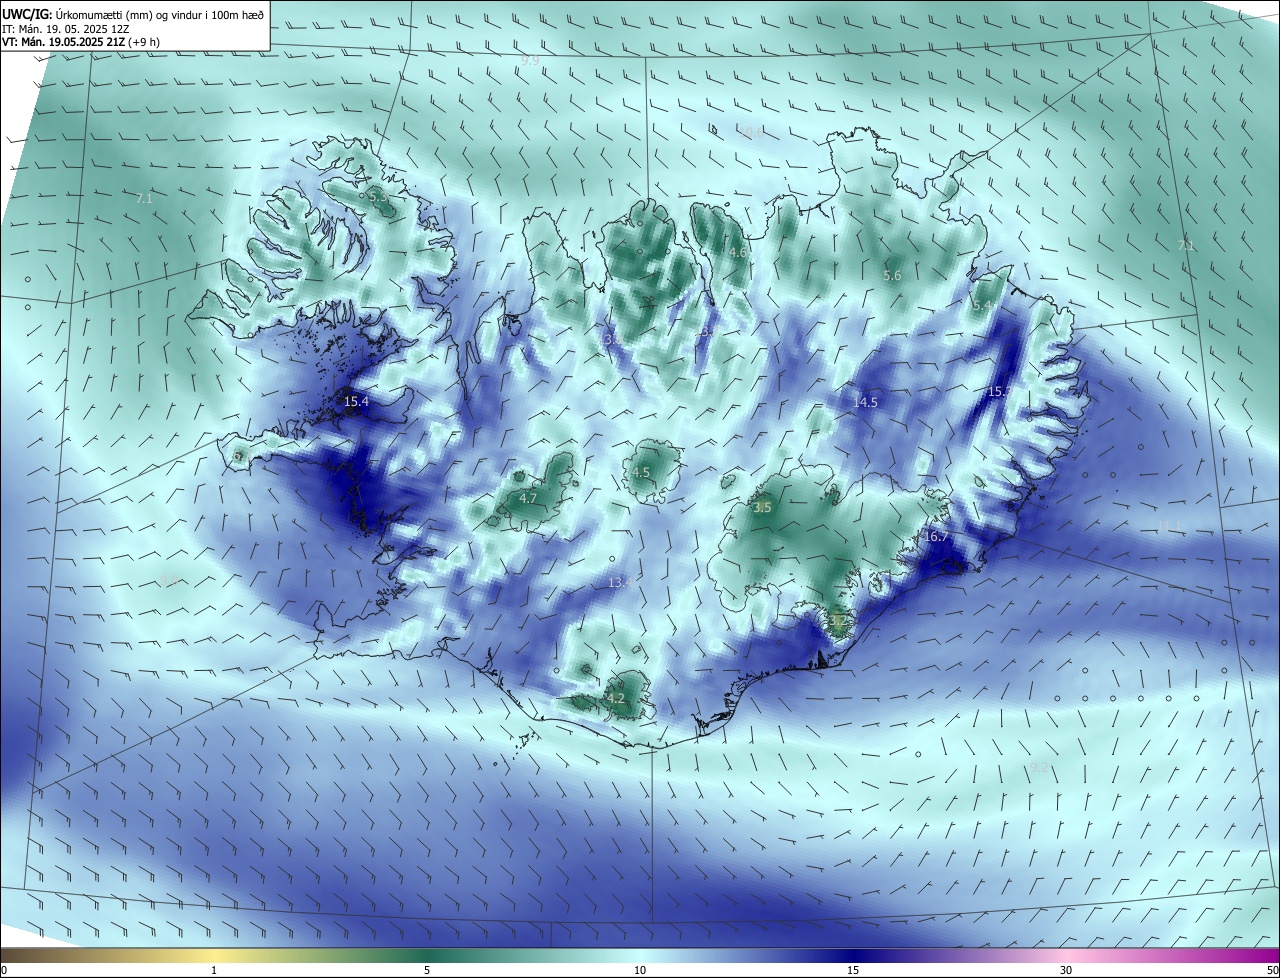Click the 15.4 value label on the map
This screenshot has height=978, width=1280.
coord(356,402)
